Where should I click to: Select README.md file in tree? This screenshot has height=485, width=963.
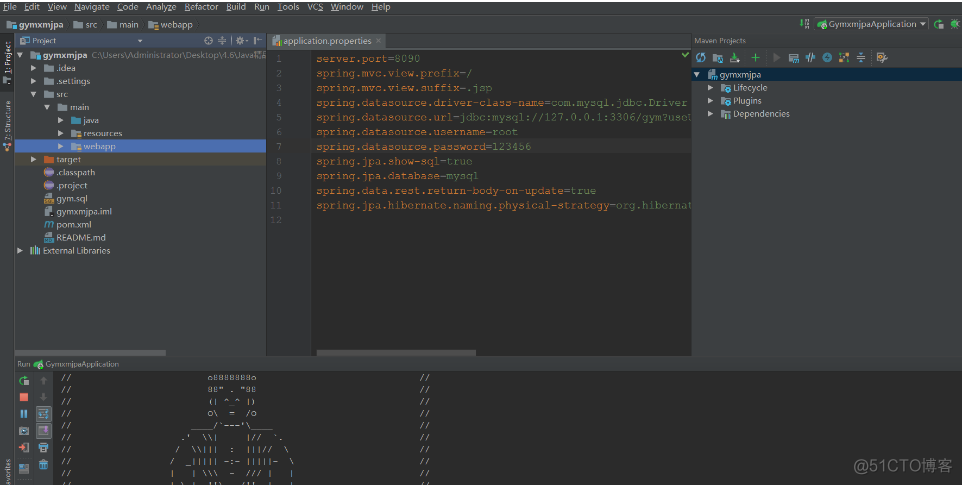pos(74,238)
